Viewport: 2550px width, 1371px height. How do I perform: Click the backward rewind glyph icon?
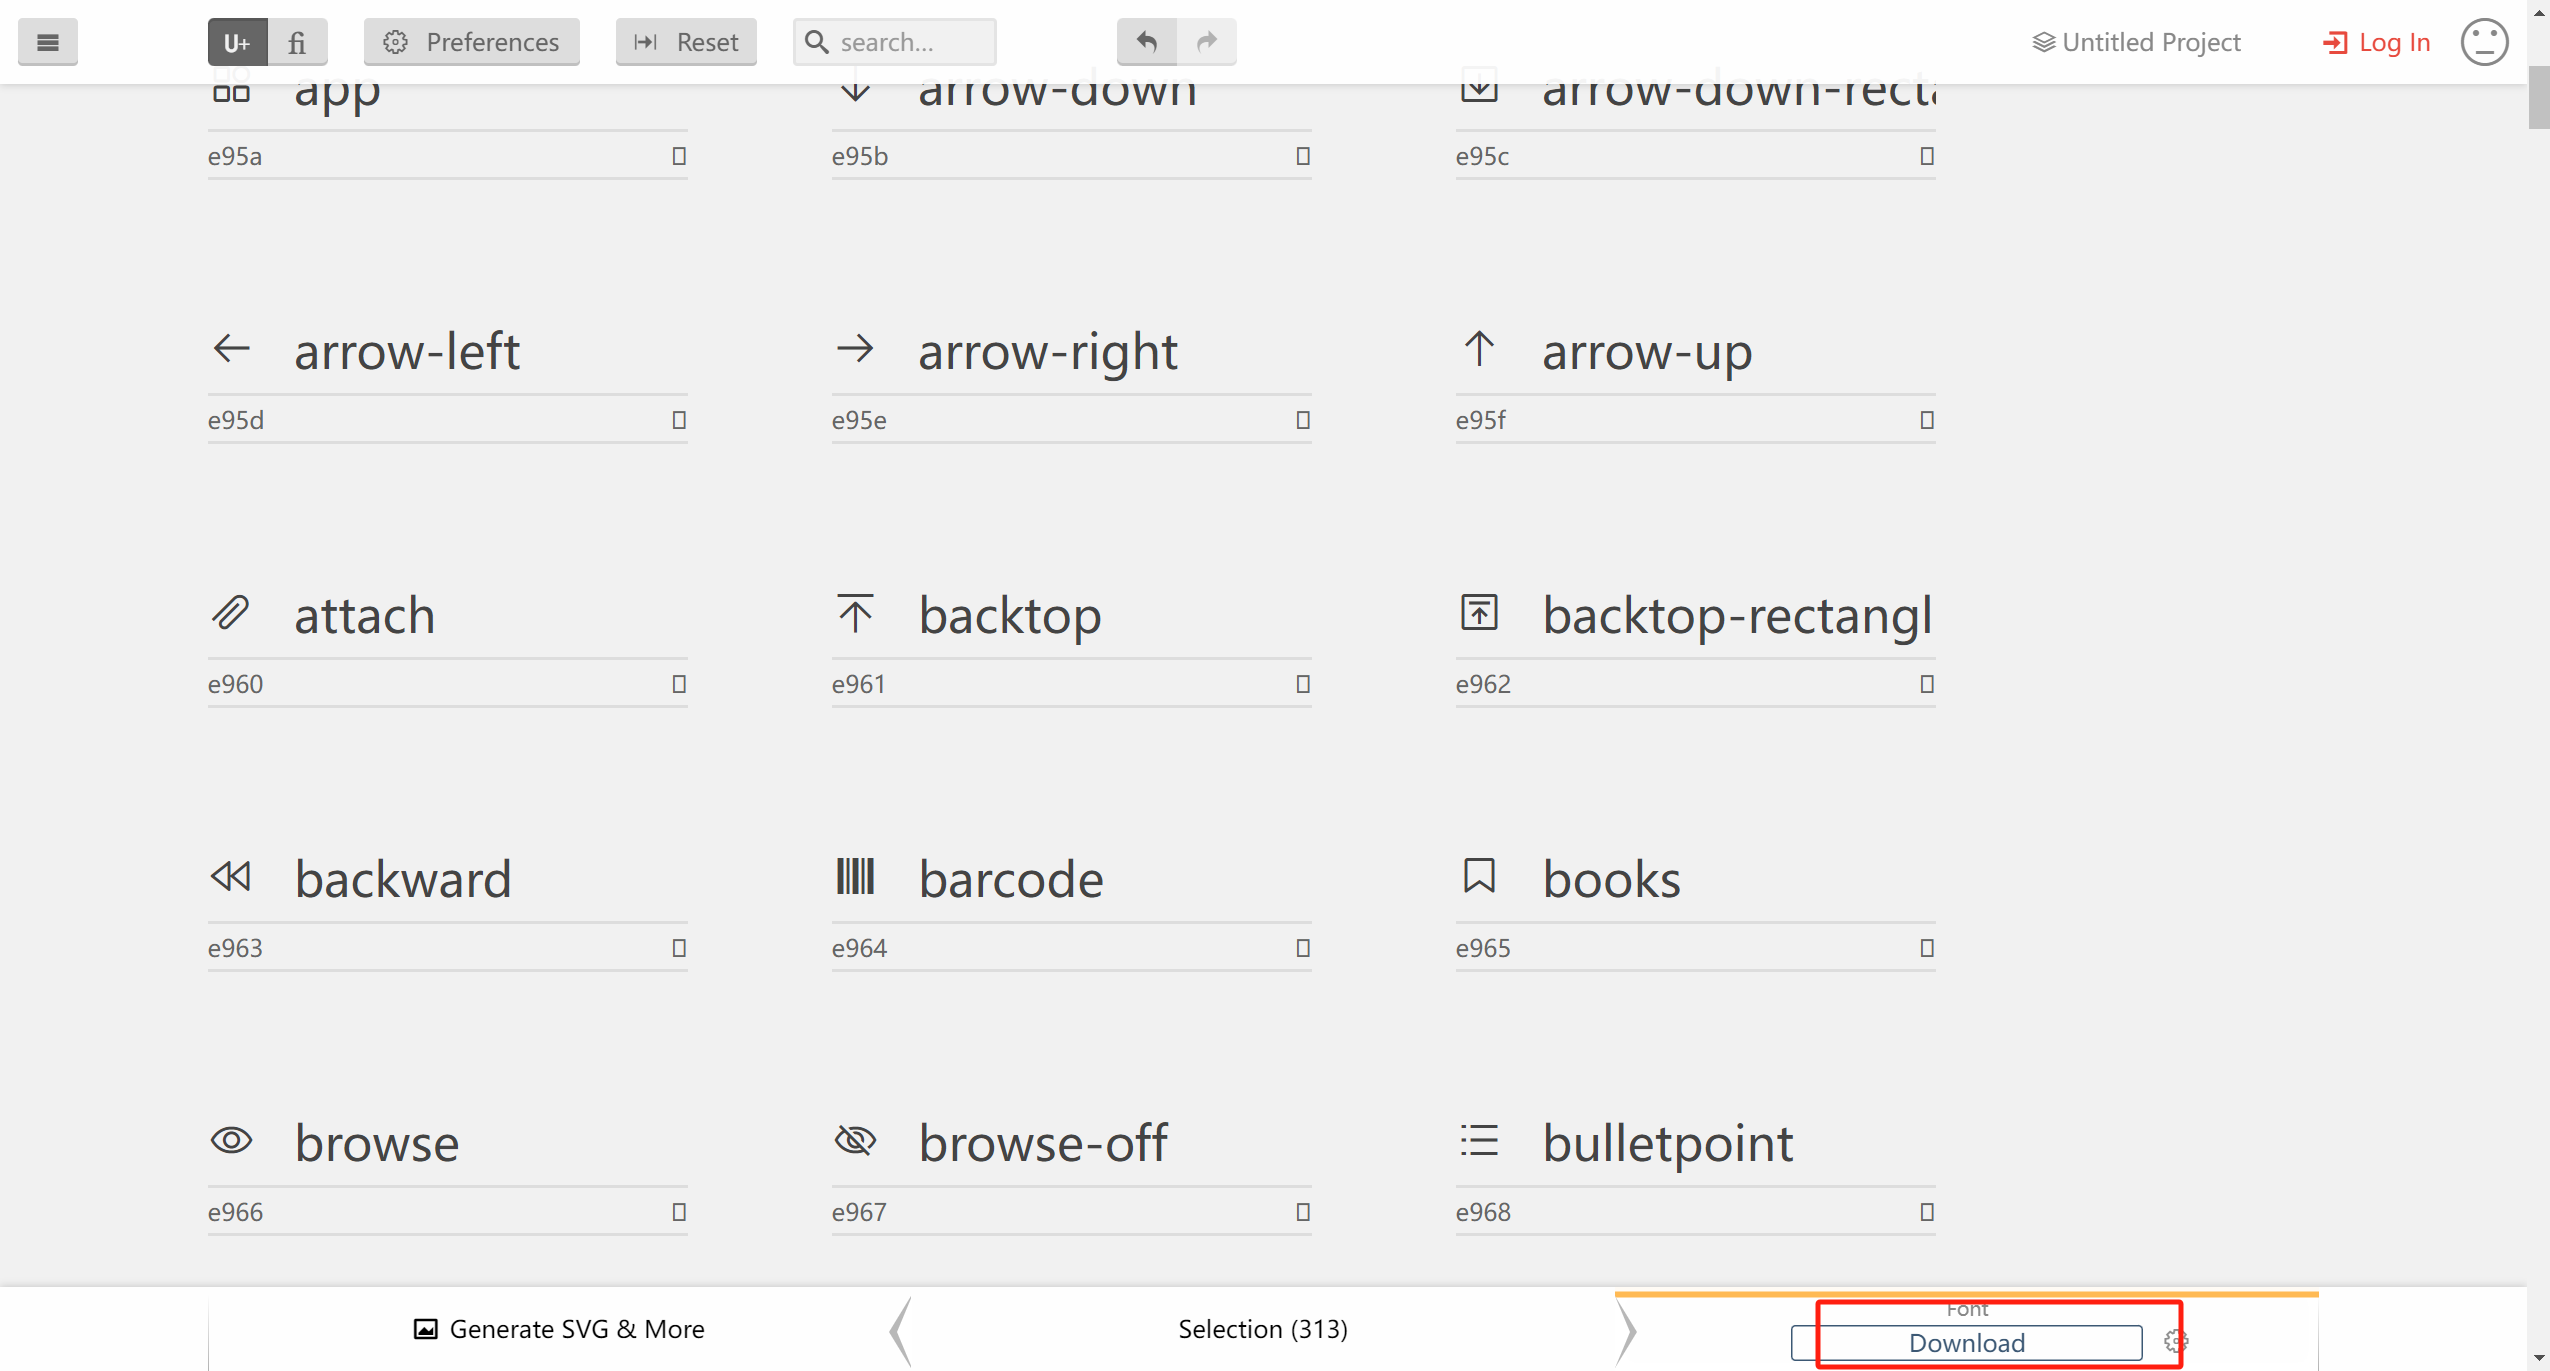point(231,877)
